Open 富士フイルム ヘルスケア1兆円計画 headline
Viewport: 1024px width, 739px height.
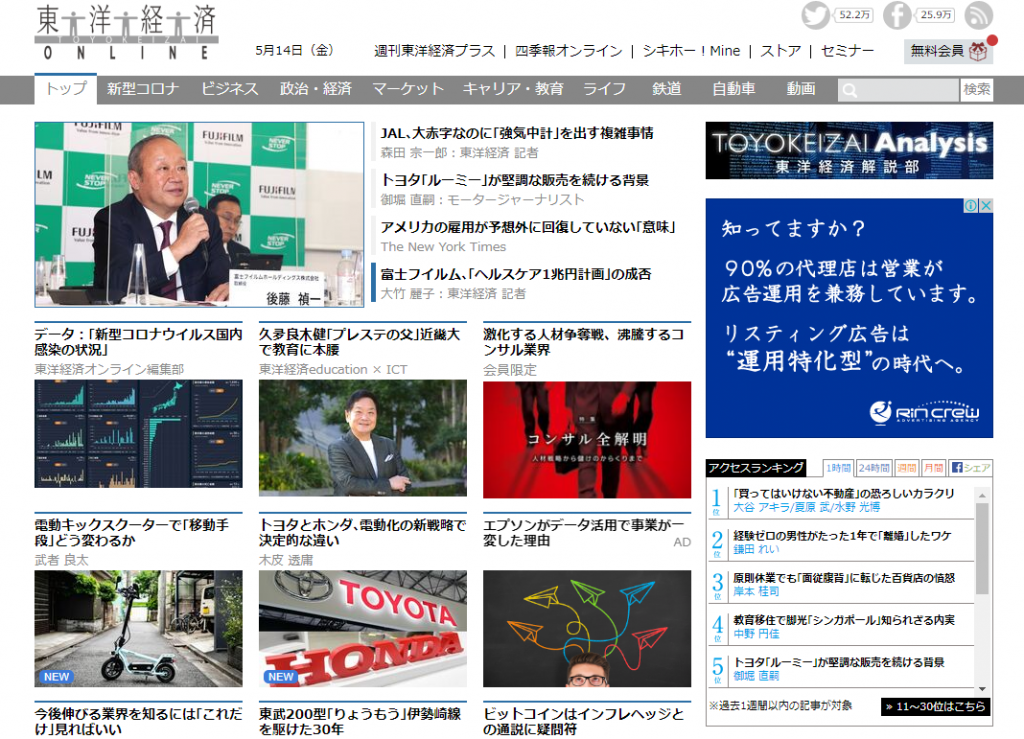point(516,274)
